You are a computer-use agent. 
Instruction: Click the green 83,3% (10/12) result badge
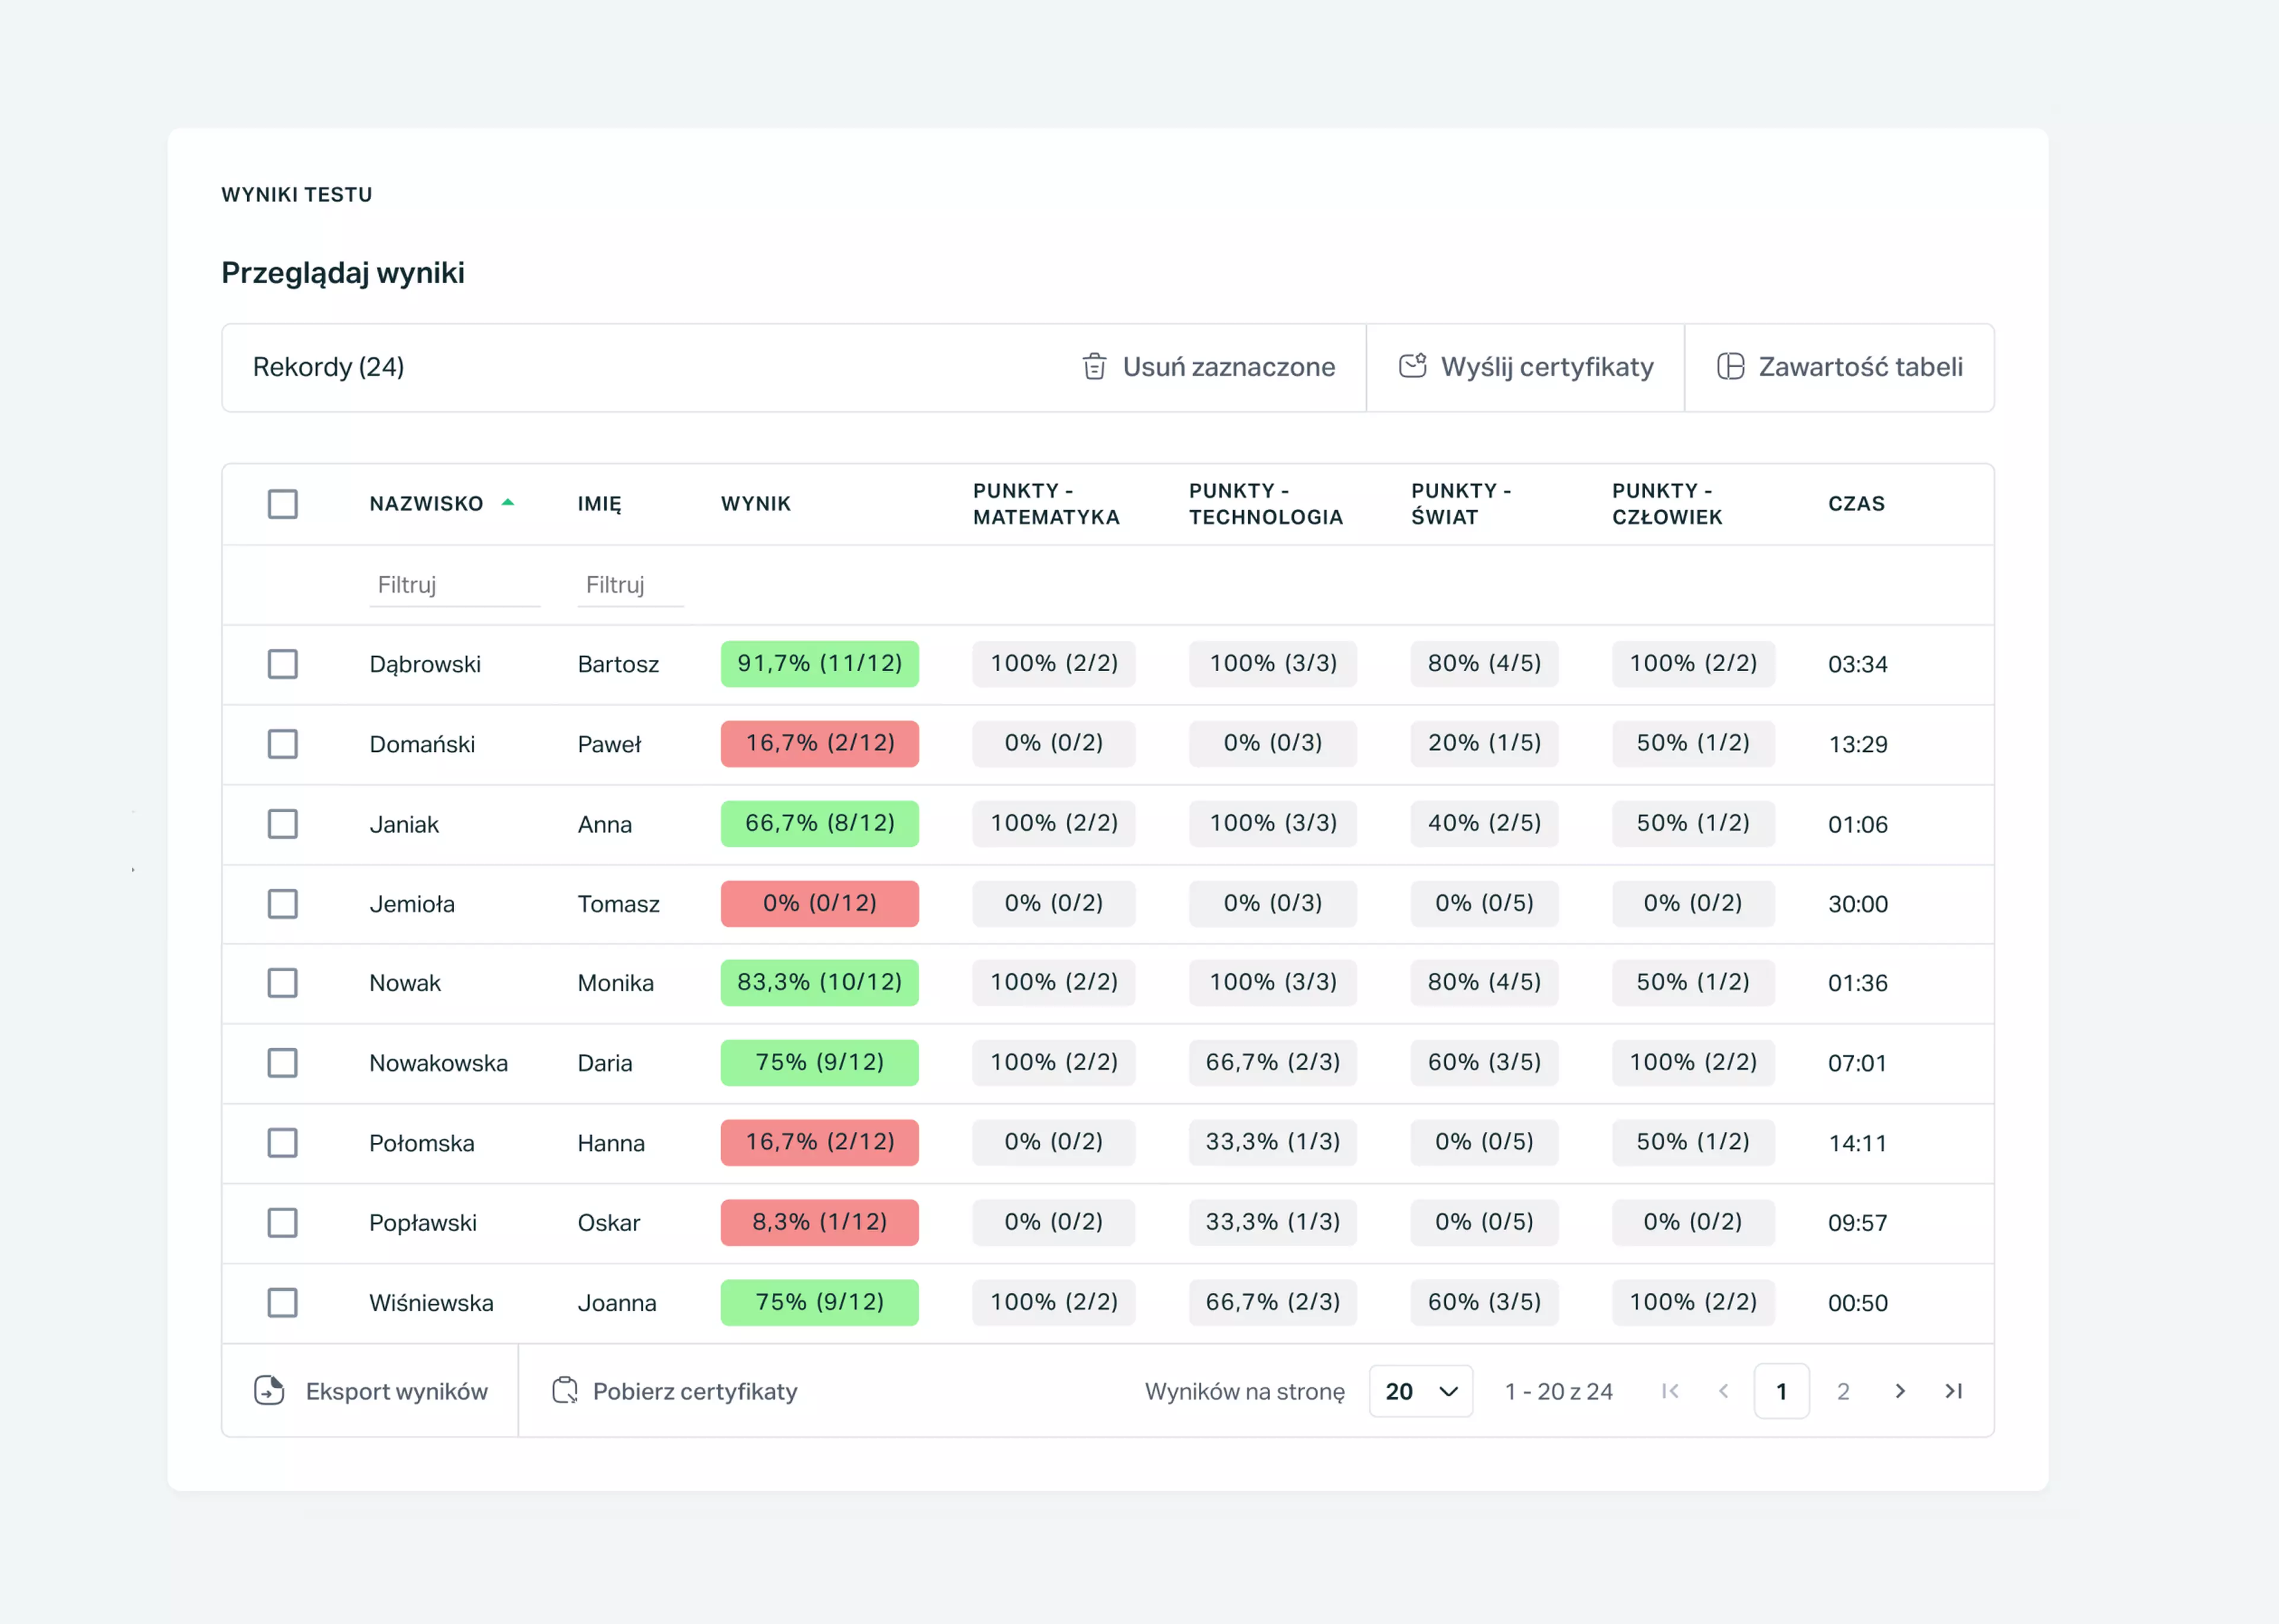pyautogui.click(x=820, y=983)
